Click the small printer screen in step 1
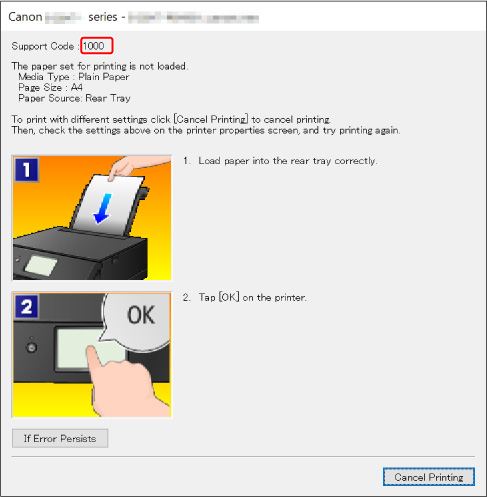Screen dimensions: 487x497 click(x=41, y=265)
